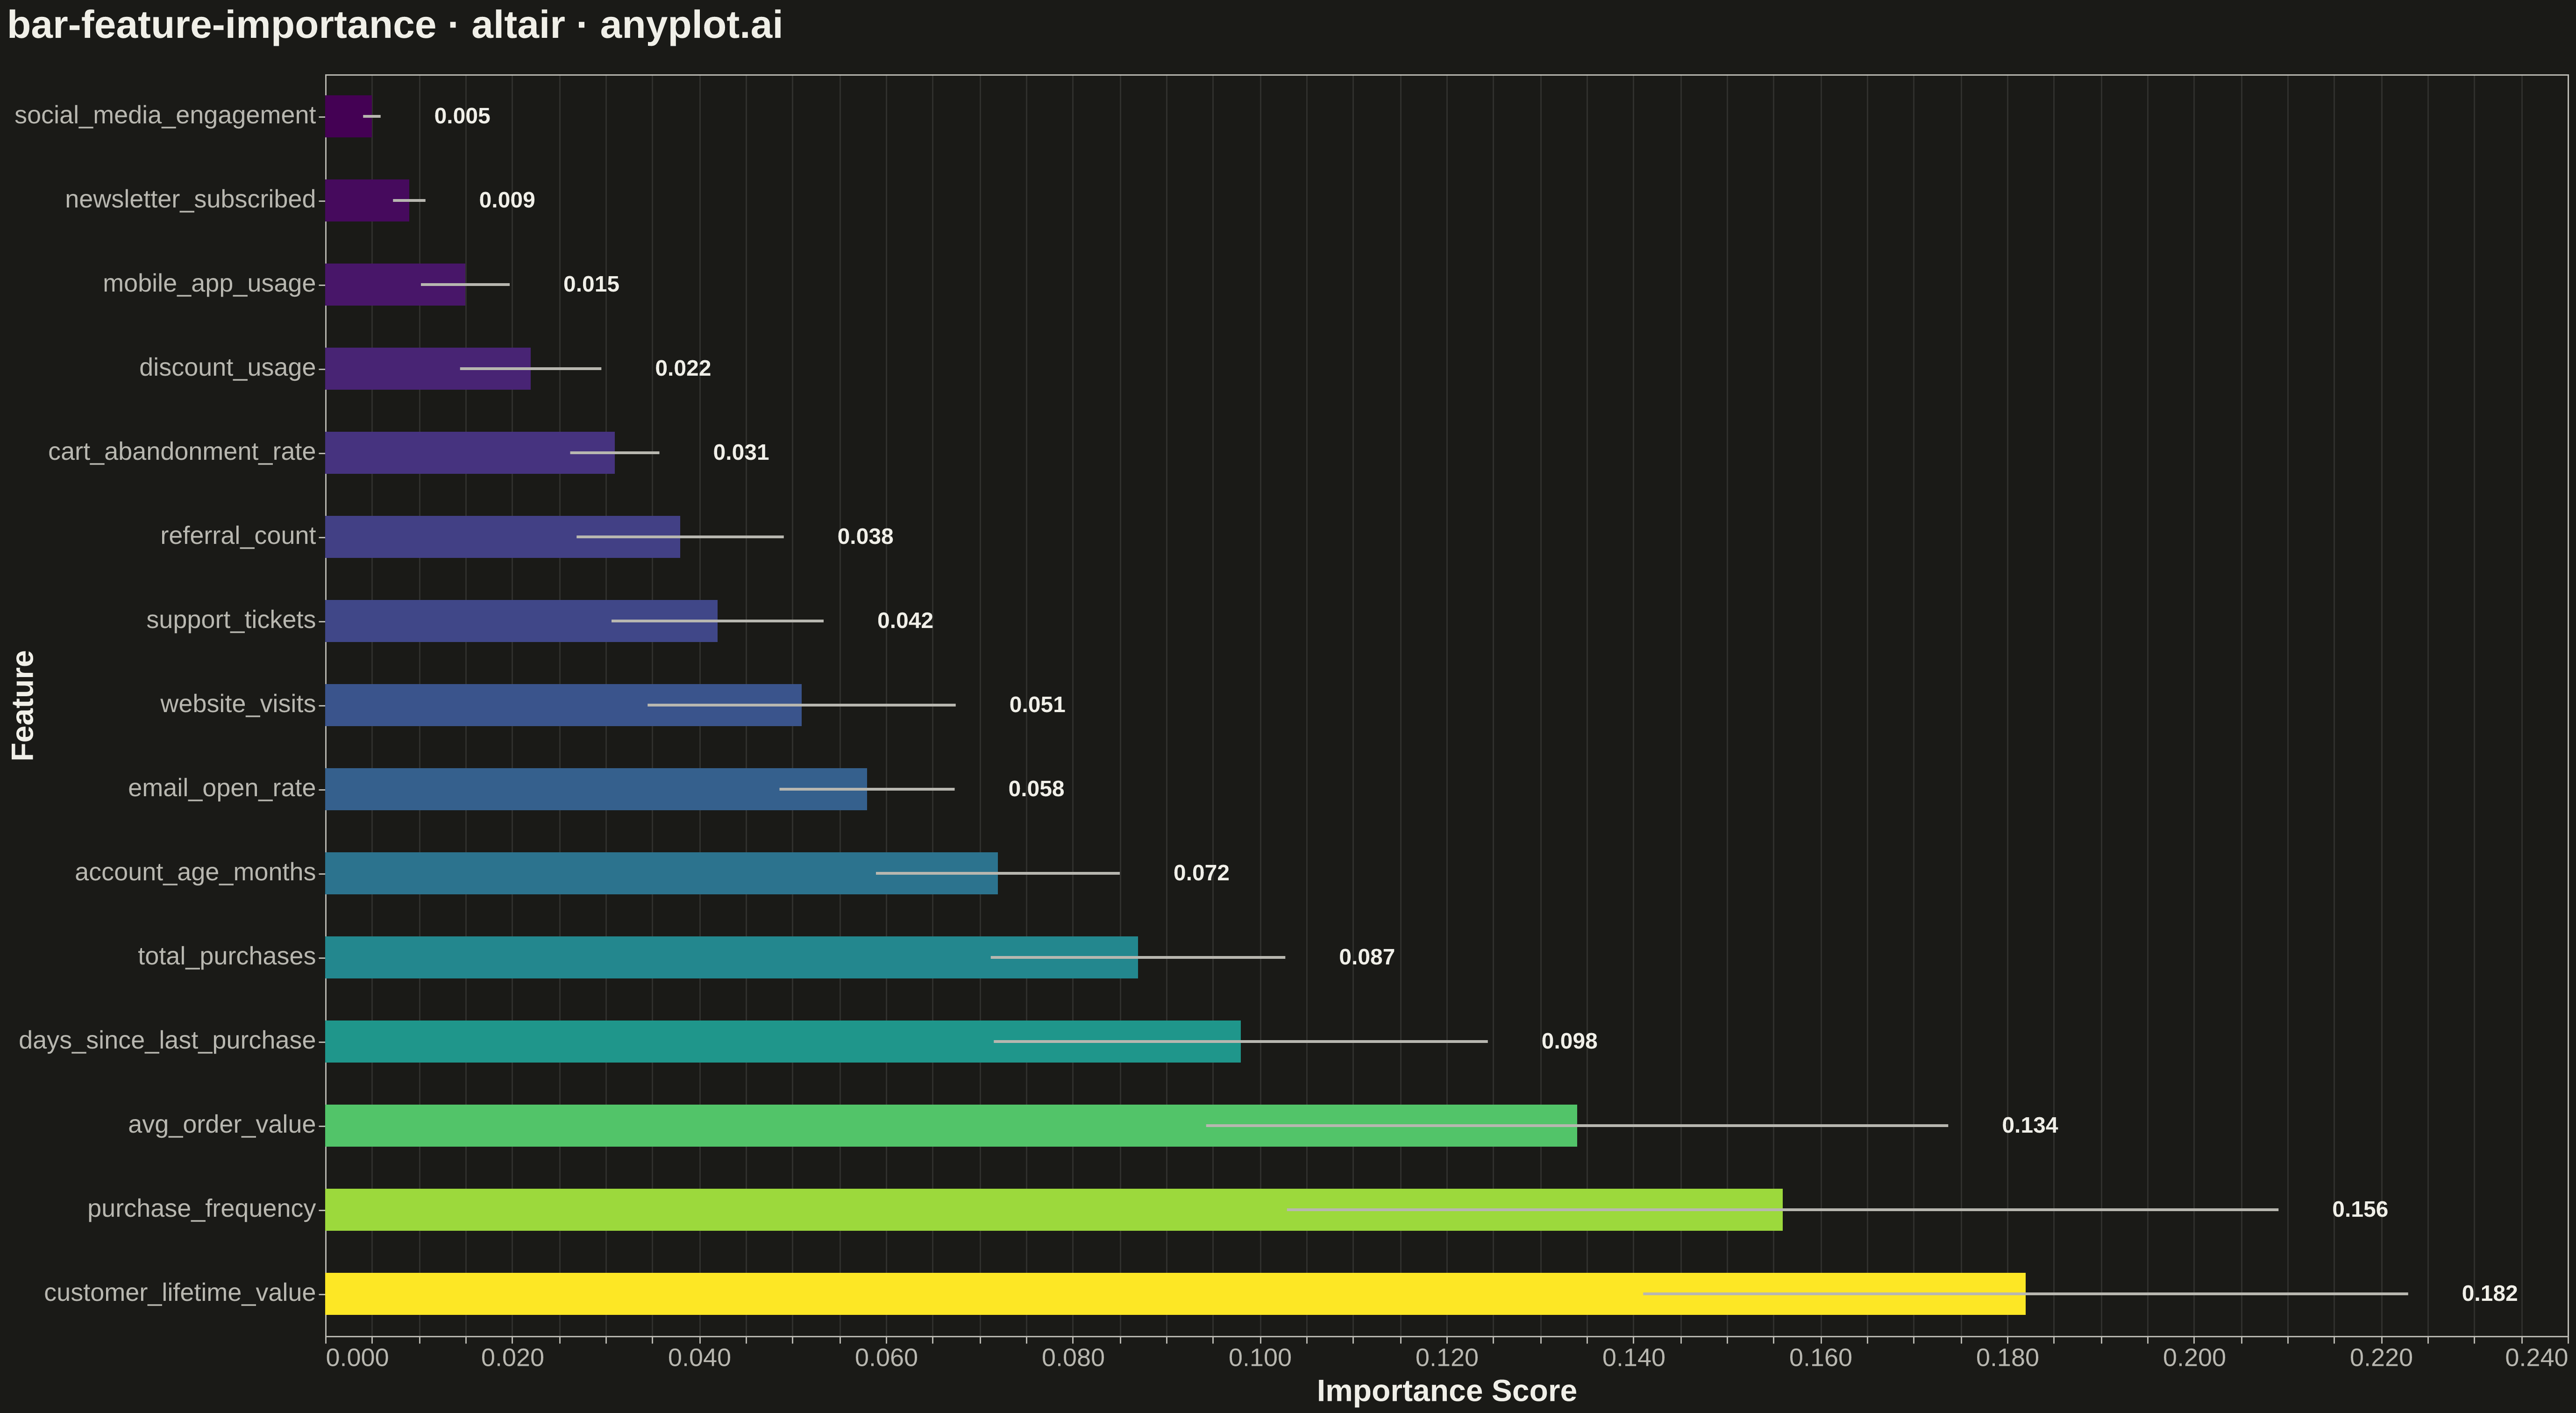Click the total_purchases bar
Viewport: 2576px width, 1413px height.
click(x=732, y=957)
